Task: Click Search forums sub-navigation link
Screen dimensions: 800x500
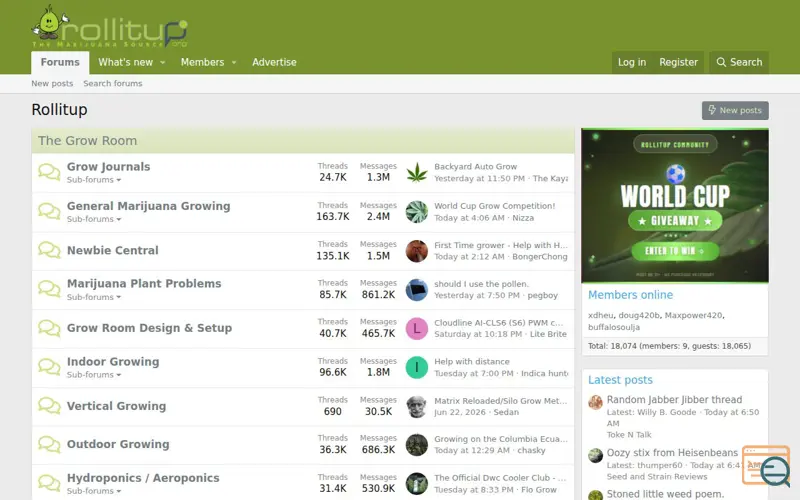Action: coord(113,83)
